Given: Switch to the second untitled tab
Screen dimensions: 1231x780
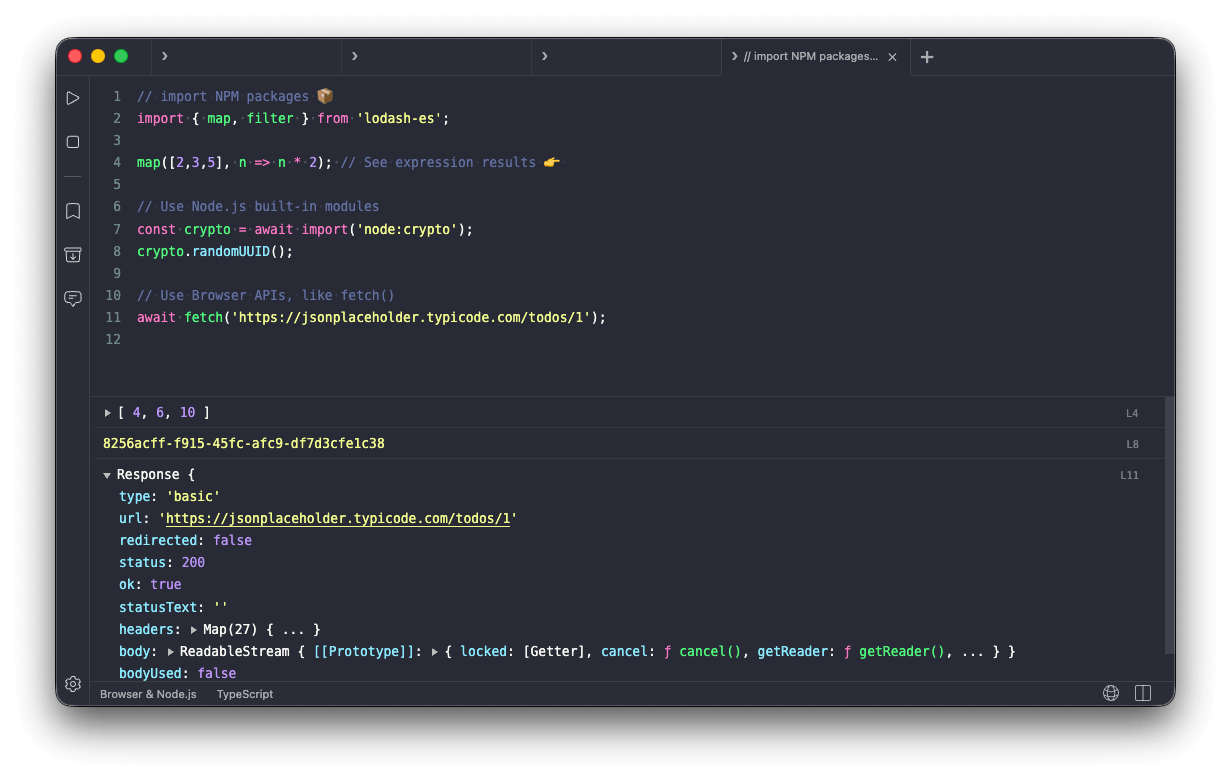Looking at the screenshot, I should pyautogui.click(x=436, y=57).
